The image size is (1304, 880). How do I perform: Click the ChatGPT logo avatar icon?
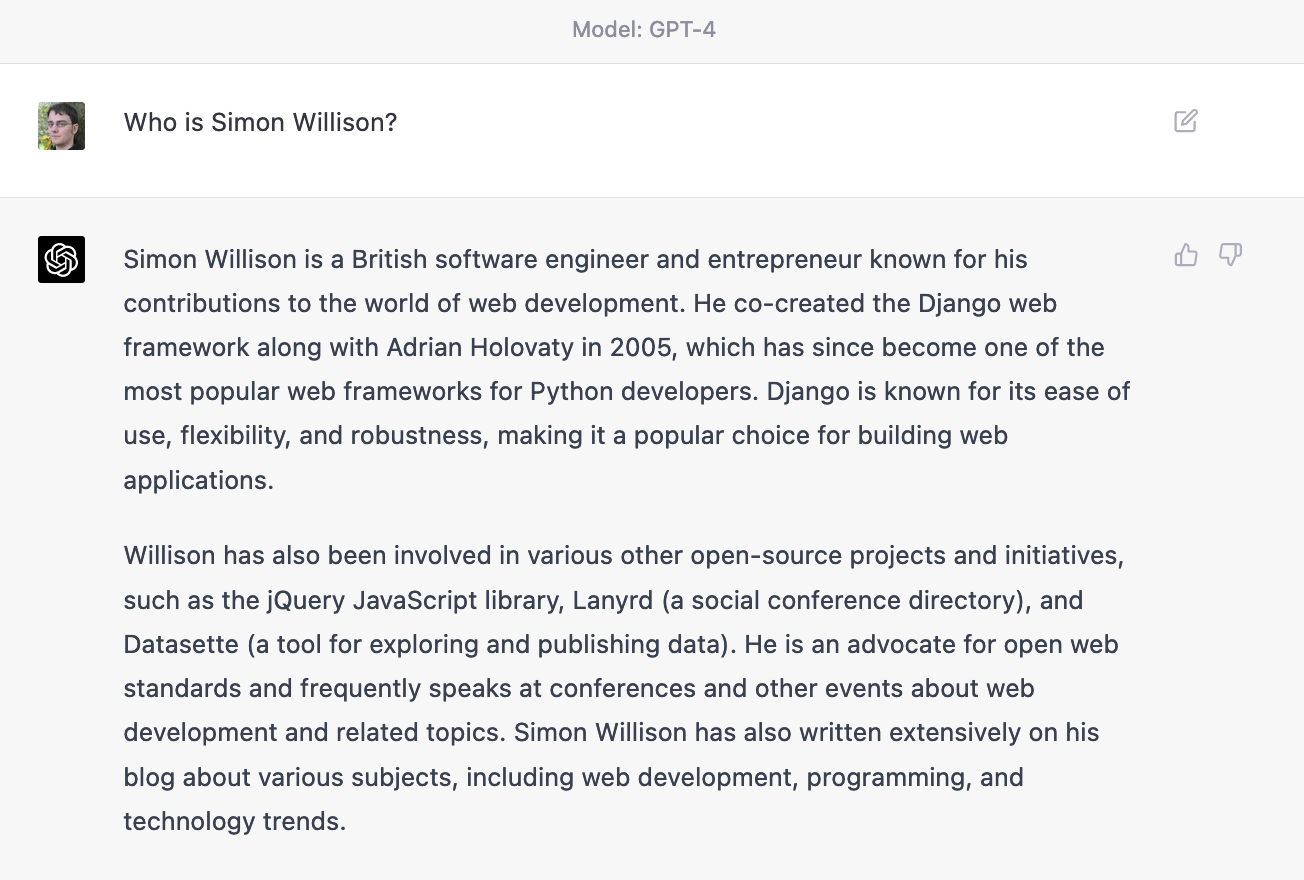tap(61, 260)
